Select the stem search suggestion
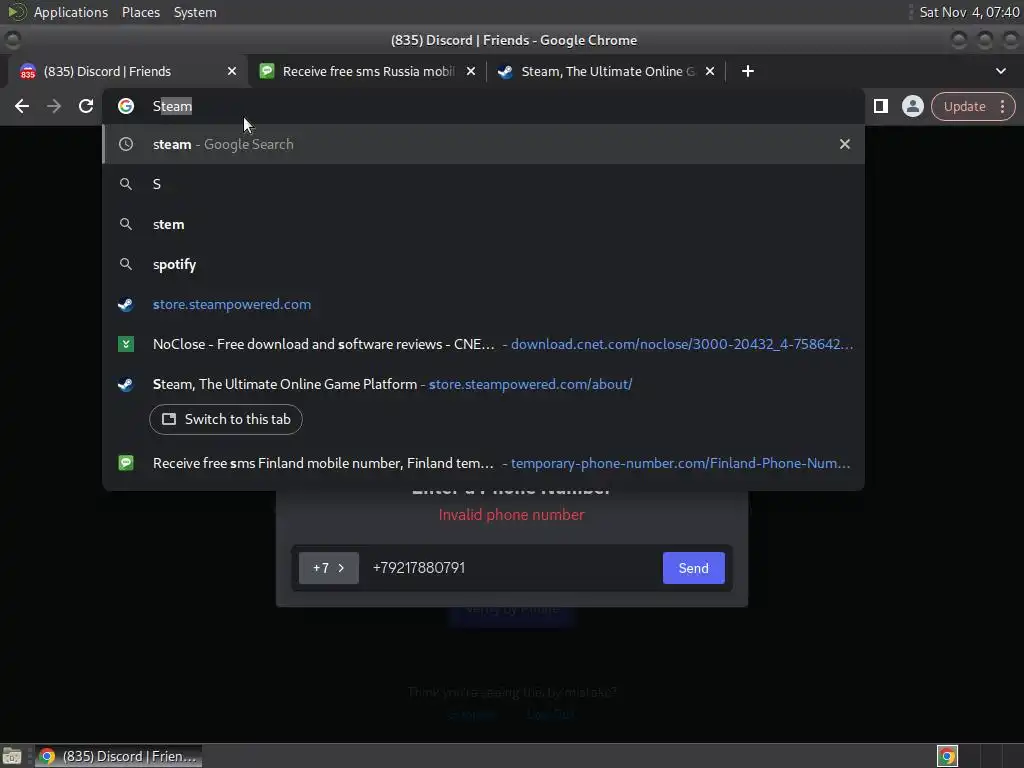 click(x=483, y=224)
